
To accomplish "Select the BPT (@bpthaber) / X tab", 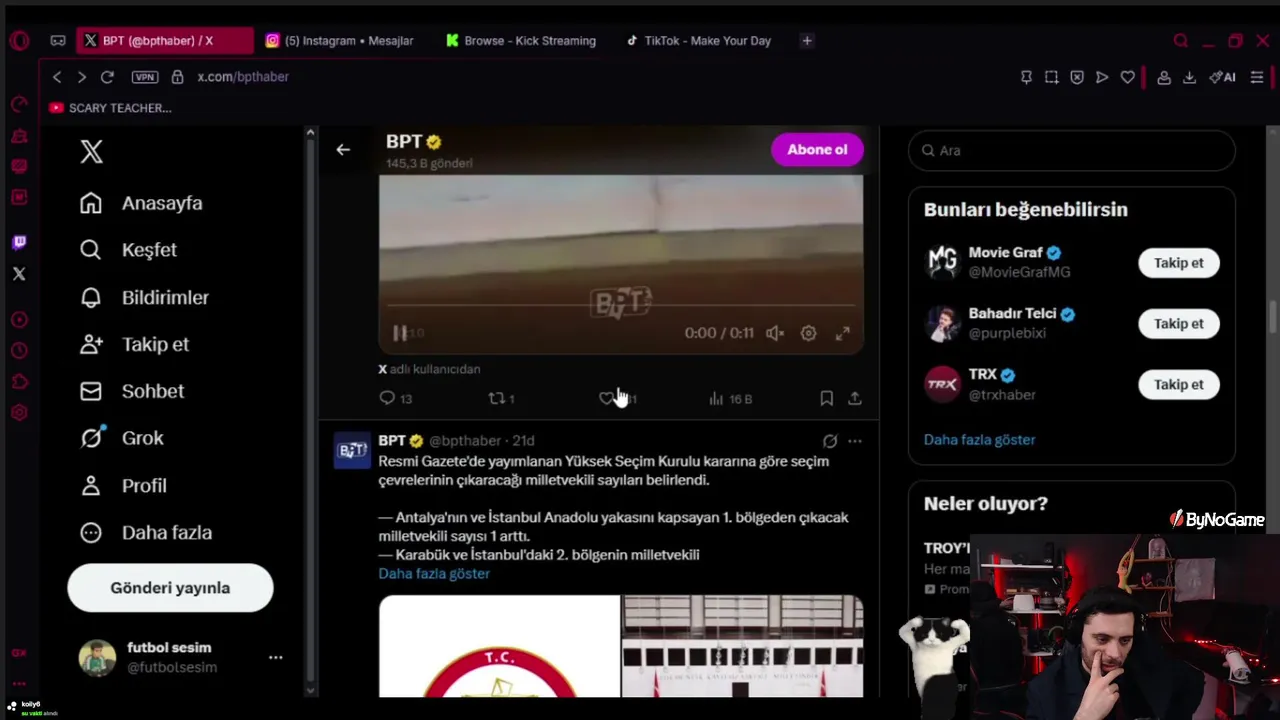I will [x=166, y=41].
